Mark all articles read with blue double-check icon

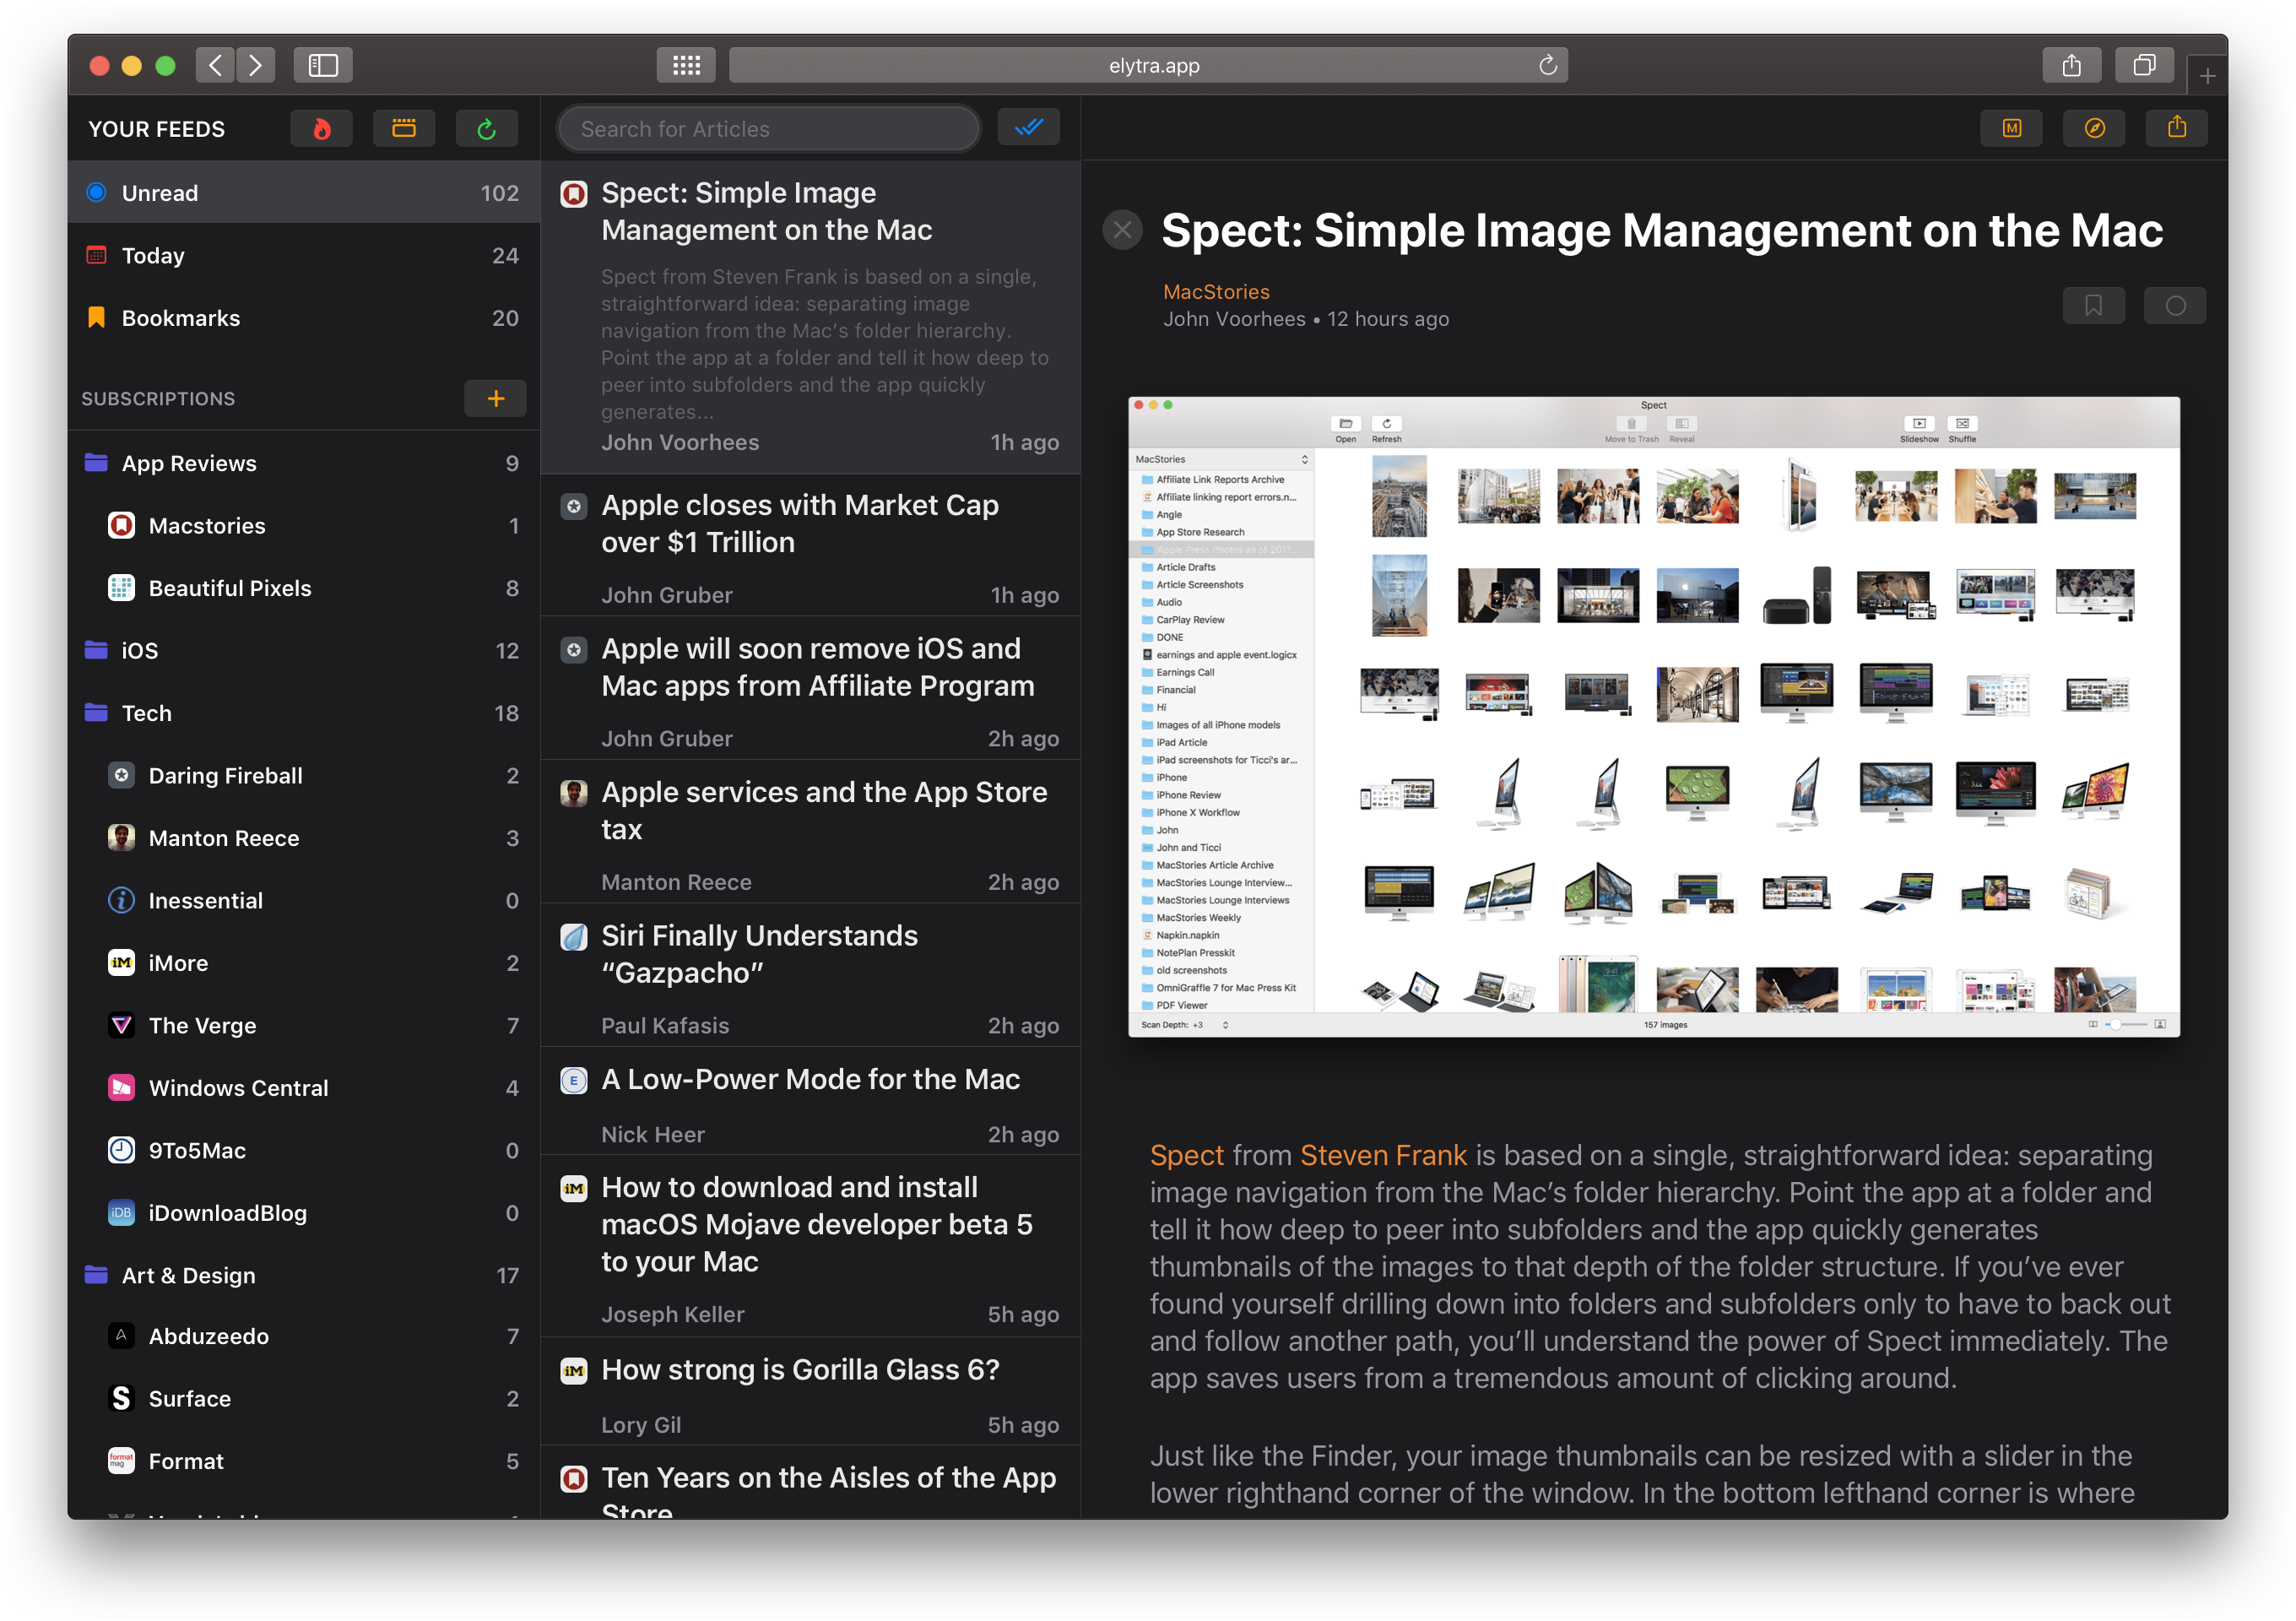click(x=1028, y=127)
